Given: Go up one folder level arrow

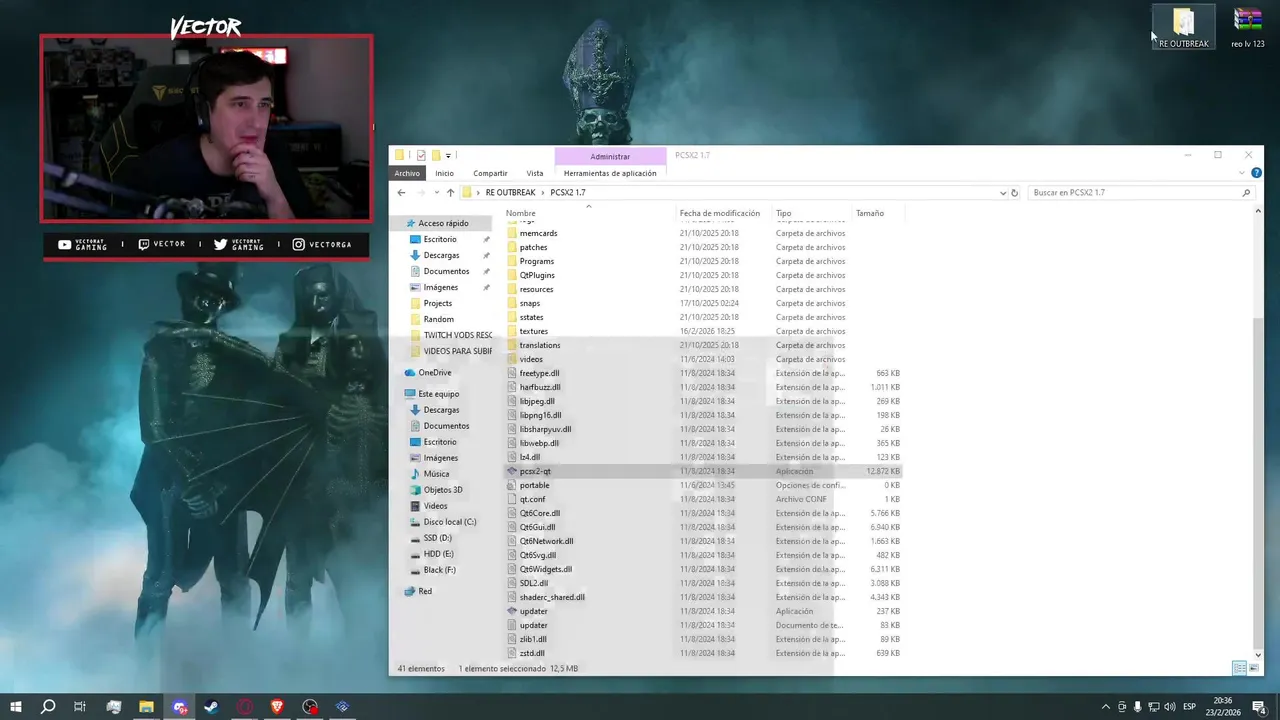Looking at the screenshot, I should pyautogui.click(x=450, y=192).
